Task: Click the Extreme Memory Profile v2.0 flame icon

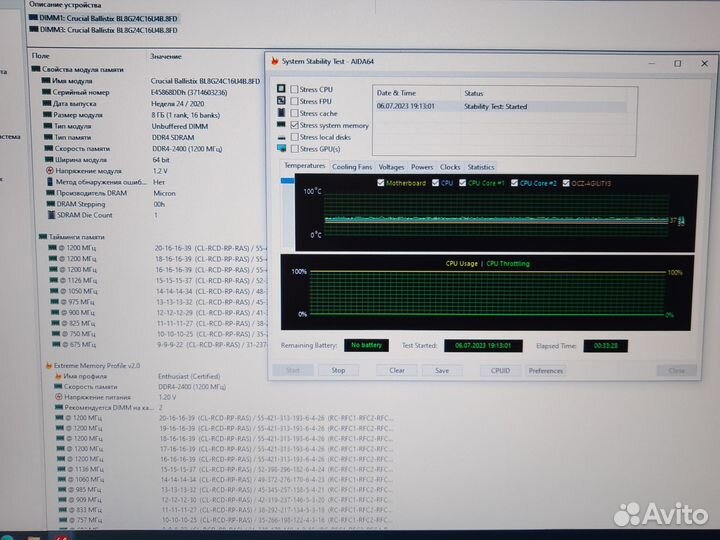Action: [49, 366]
